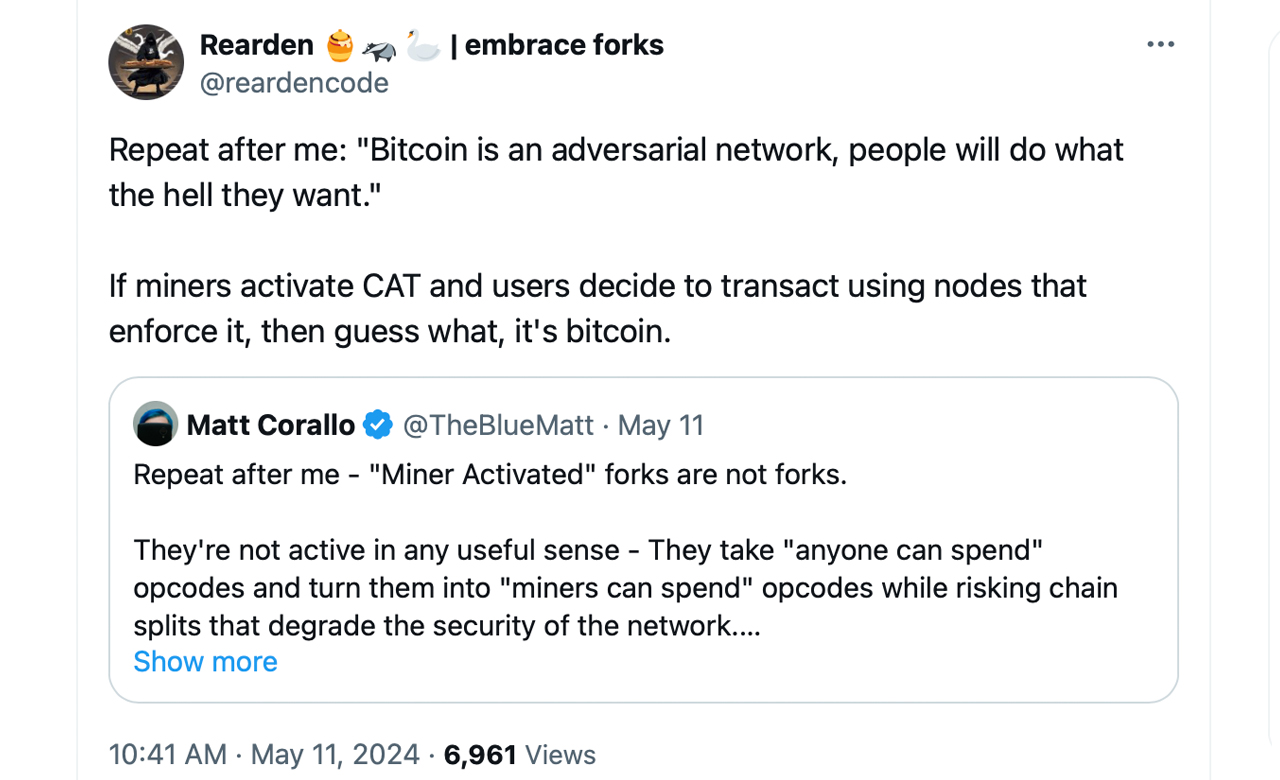The width and height of the screenshot is (1280, 780).
Task: Open the @TheBlueMatt handle
Action: pyautogui.click(x=498, y=425)
